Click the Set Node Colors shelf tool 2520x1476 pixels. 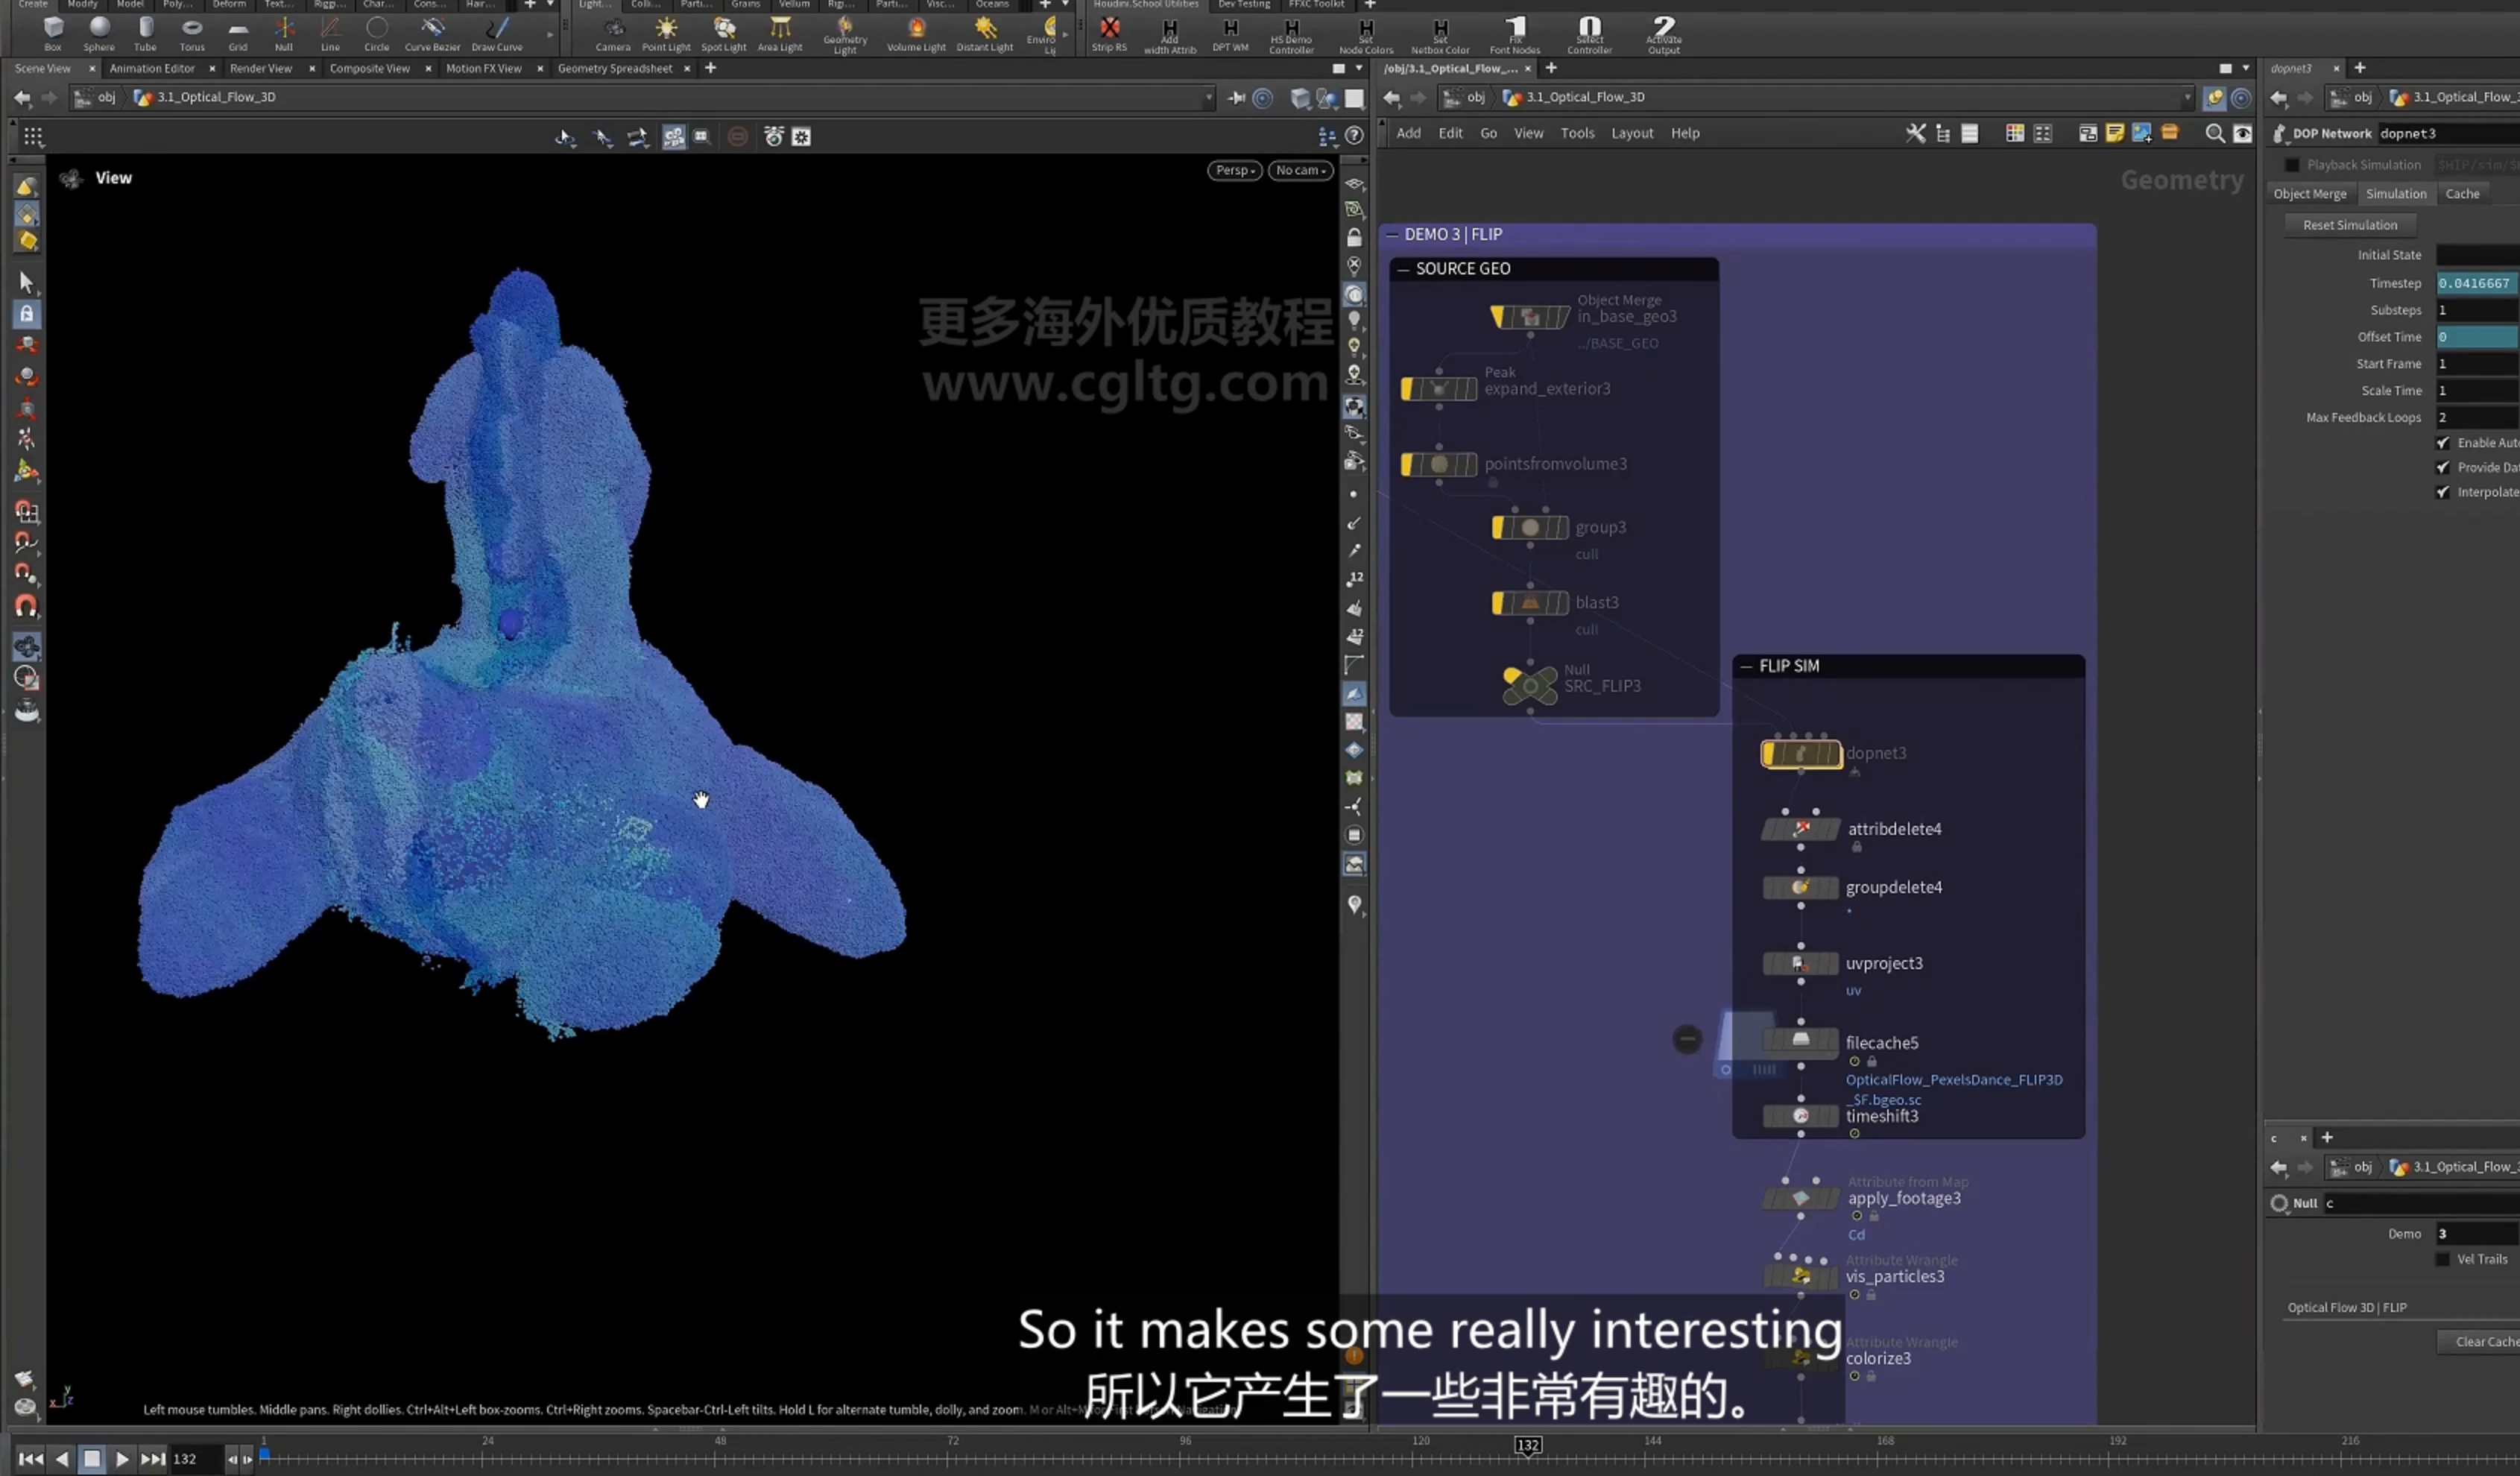1366,35
